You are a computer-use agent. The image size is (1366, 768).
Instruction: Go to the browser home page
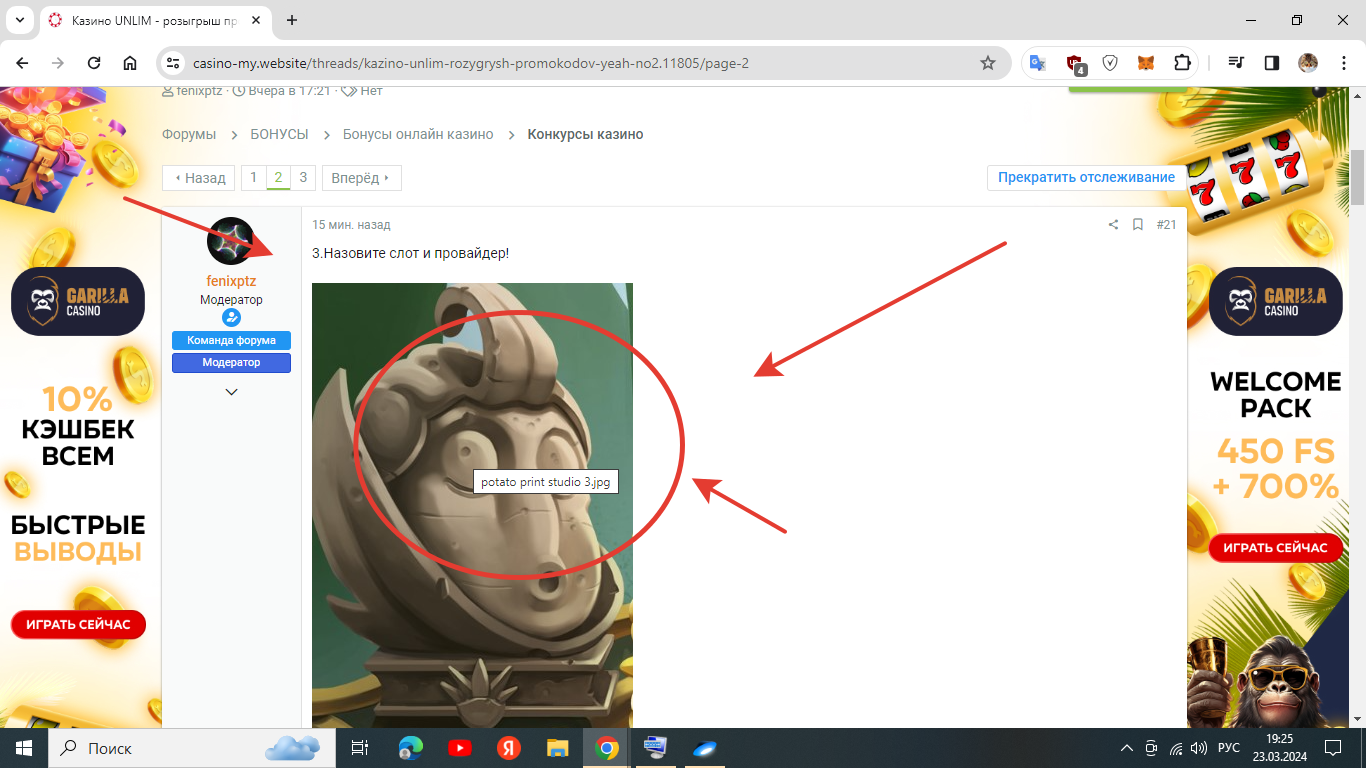tap(130, 63)
